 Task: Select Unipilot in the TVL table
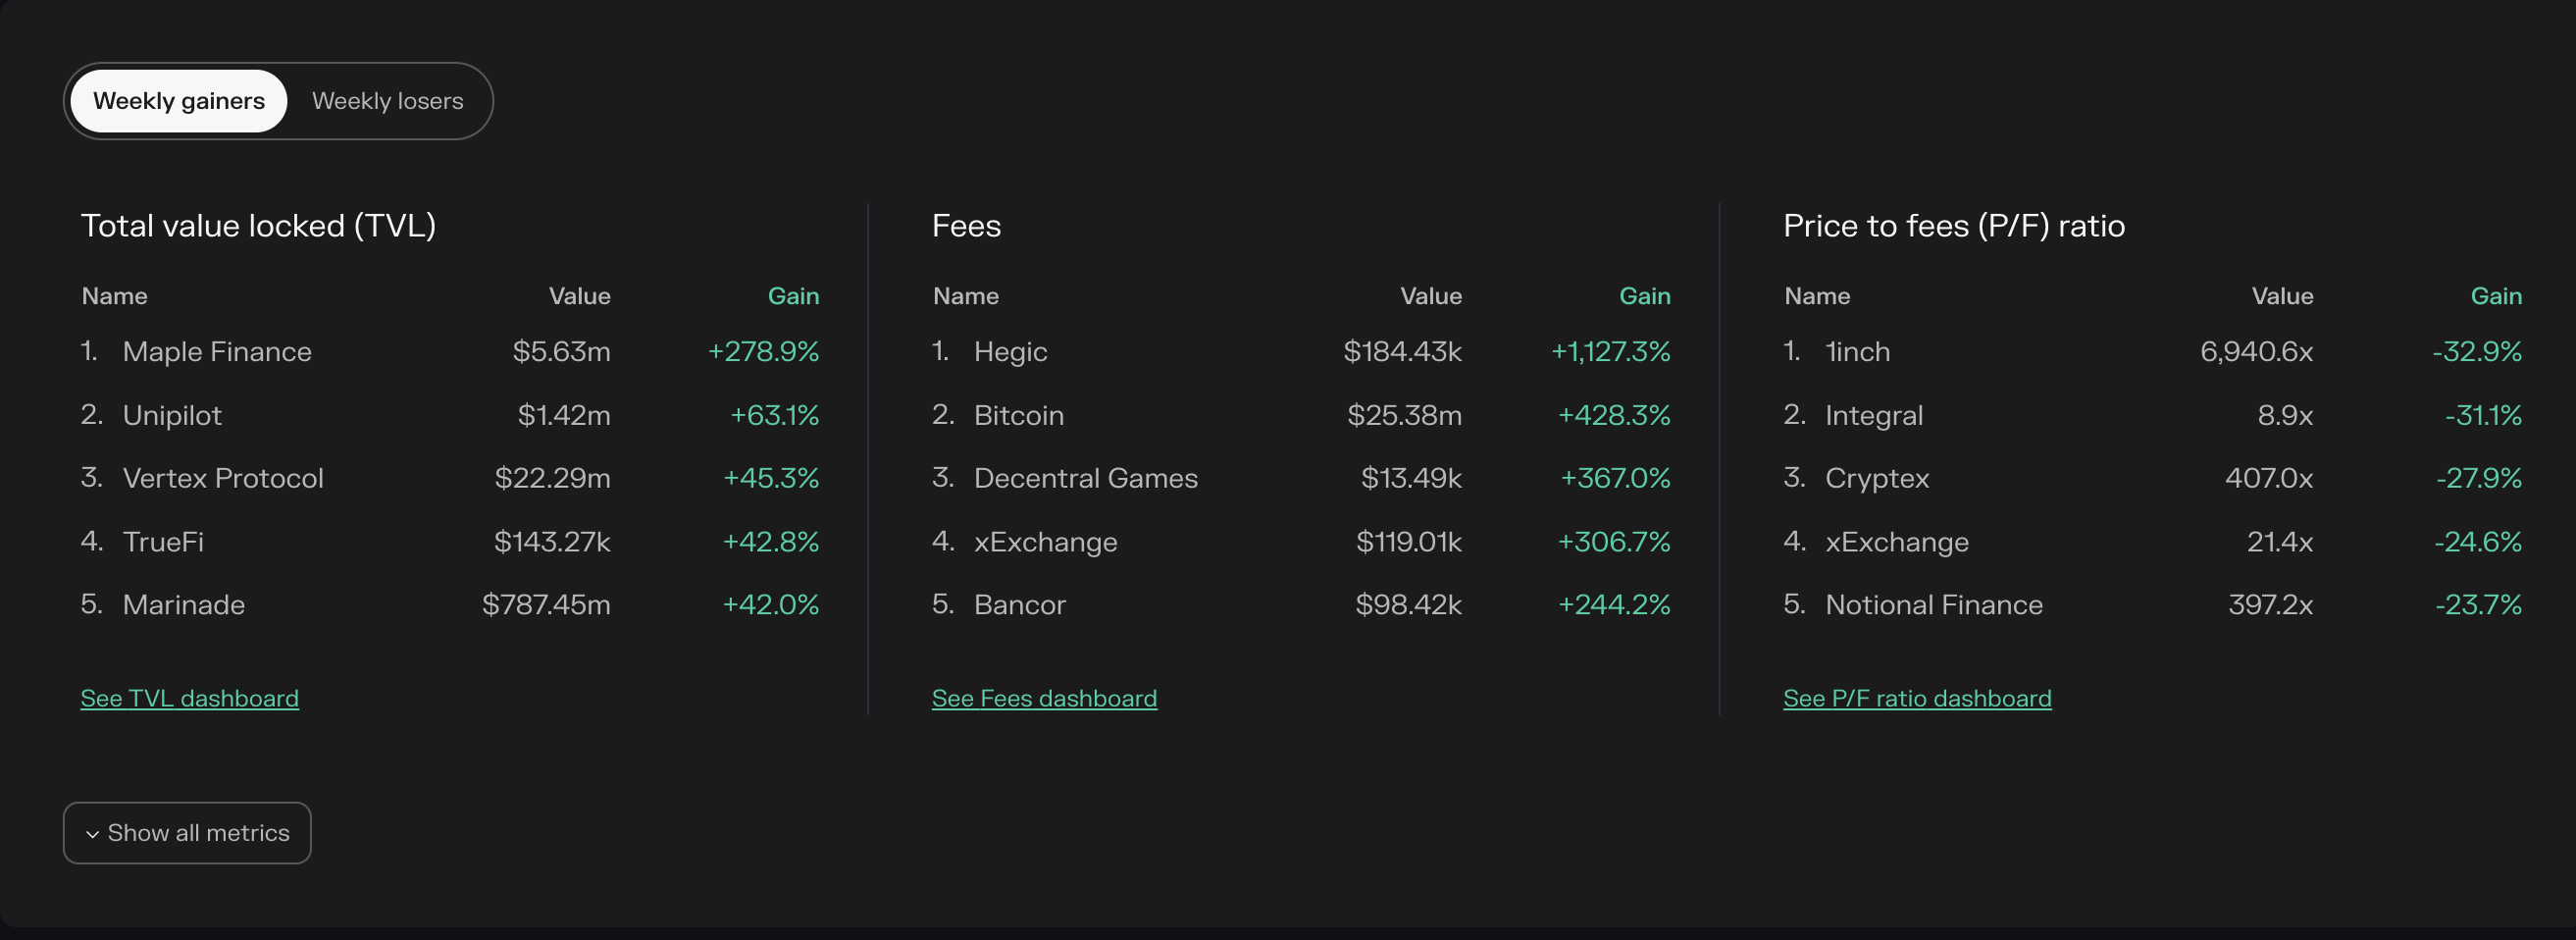[172, 415]
